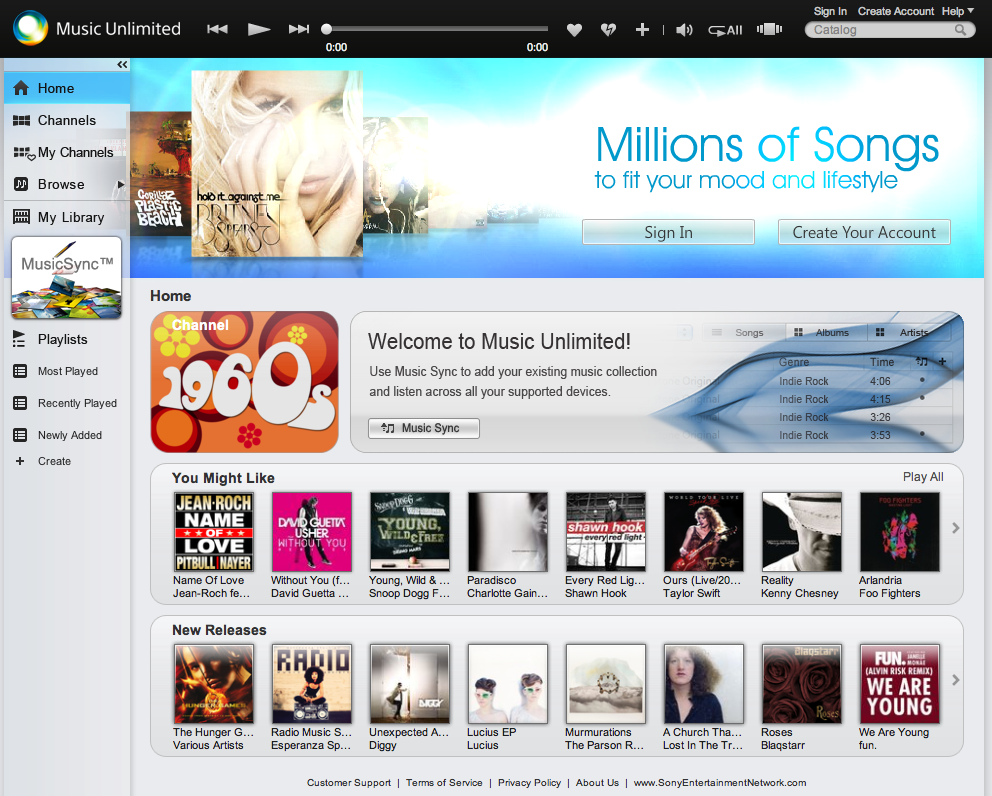
Task: Open the Customer Support footer link
Action: [349, 783]
